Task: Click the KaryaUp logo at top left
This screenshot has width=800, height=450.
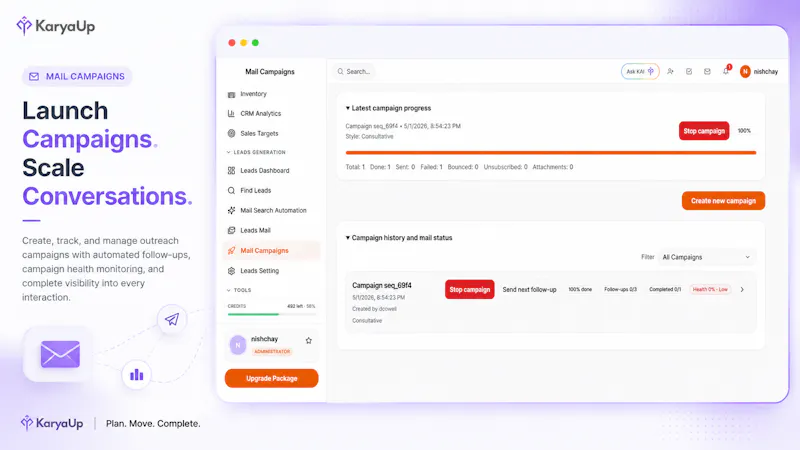Action: 56,26
